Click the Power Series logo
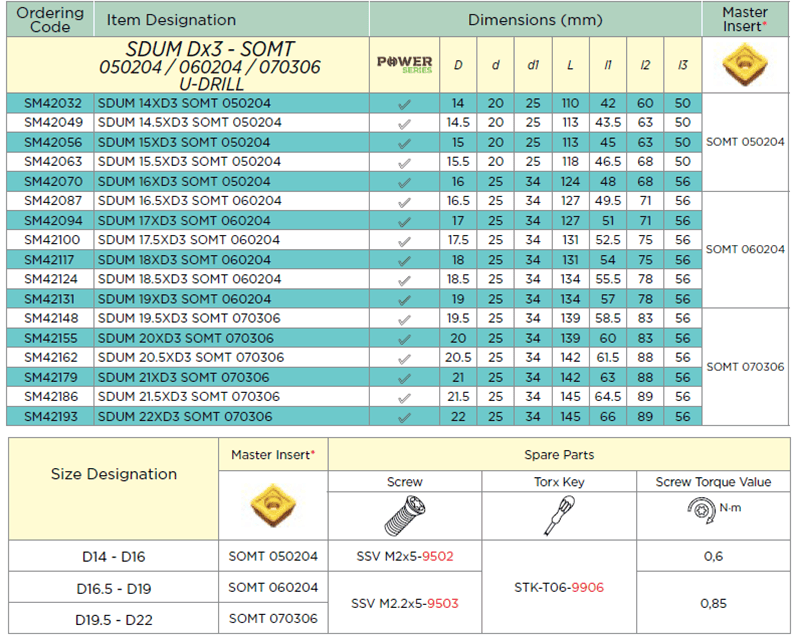This screenshot has width=800, height=638. click(x=405, y=65)
